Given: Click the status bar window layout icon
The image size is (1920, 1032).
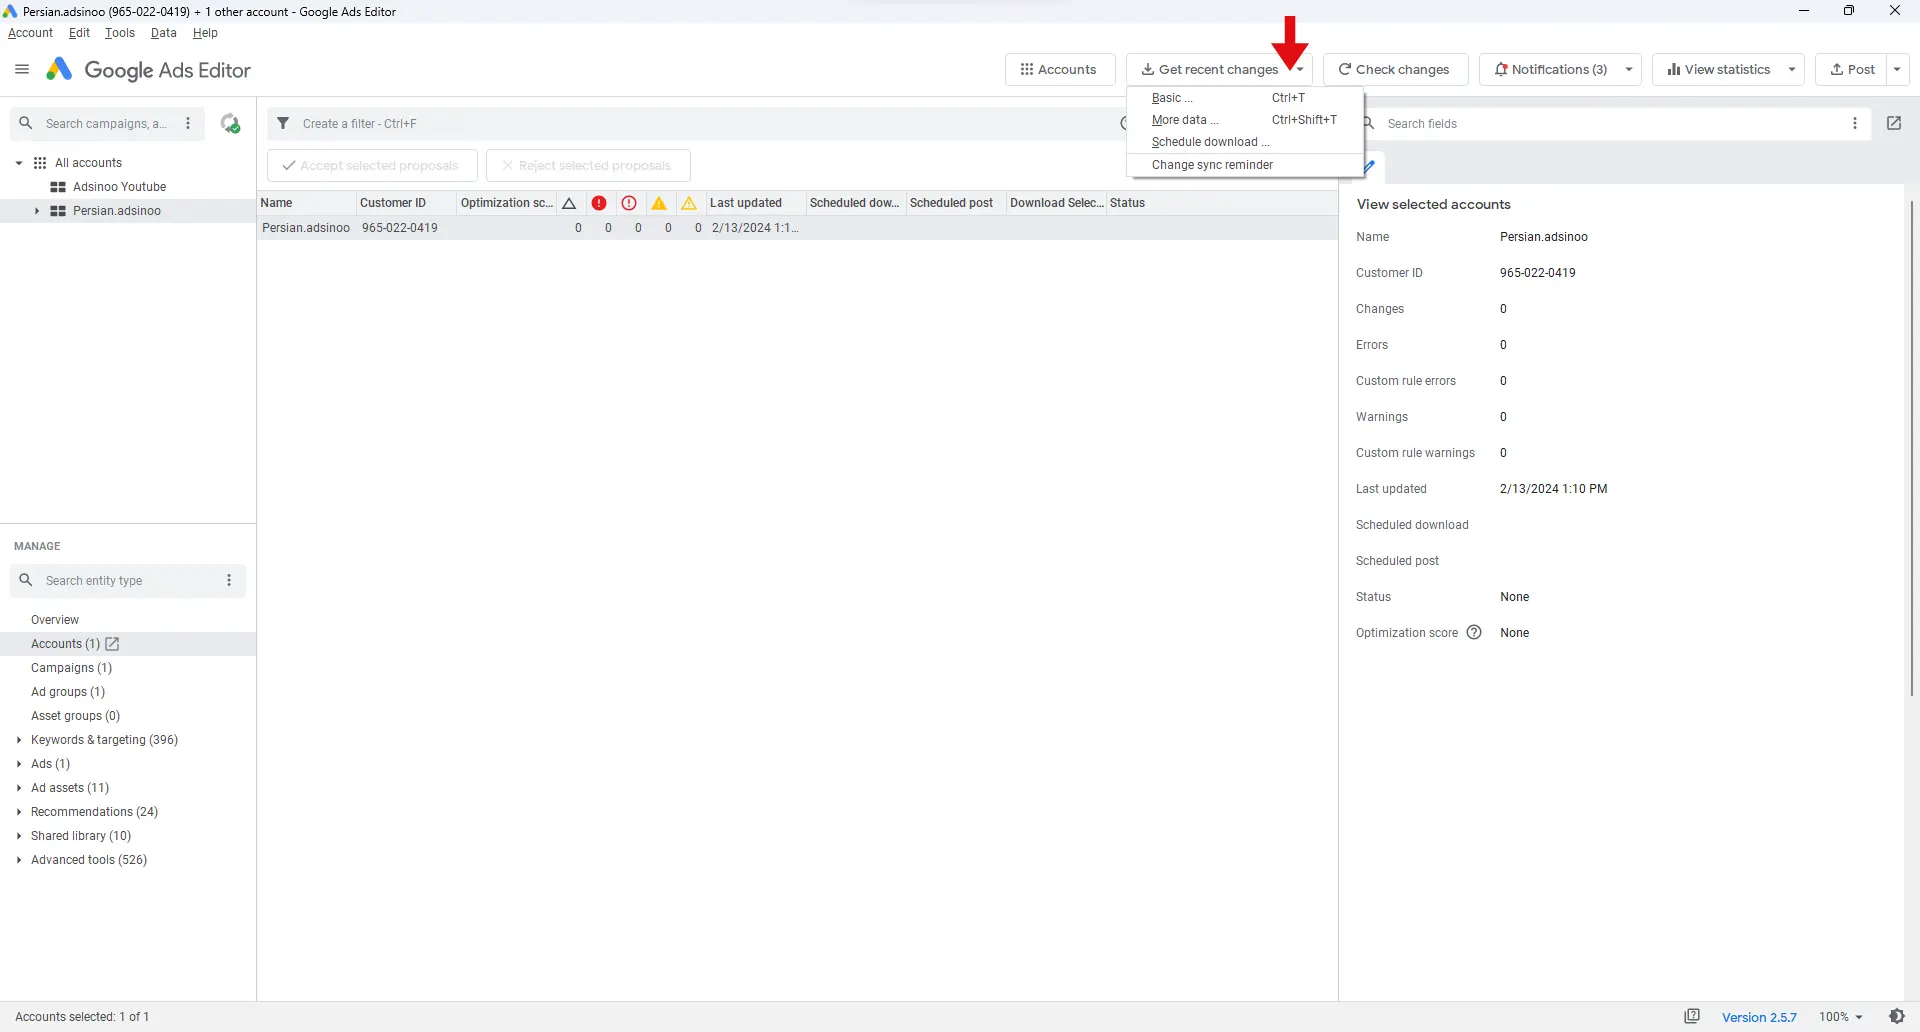Looking at the screenshot, I should tap(1692, 1017).
